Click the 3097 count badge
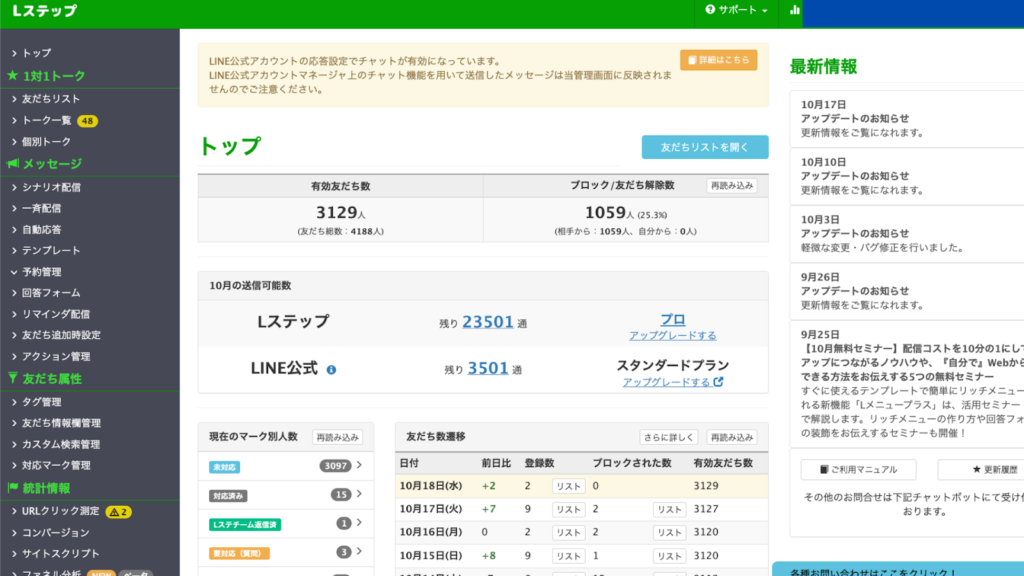The image size is (1024, 576). point(335,466)
